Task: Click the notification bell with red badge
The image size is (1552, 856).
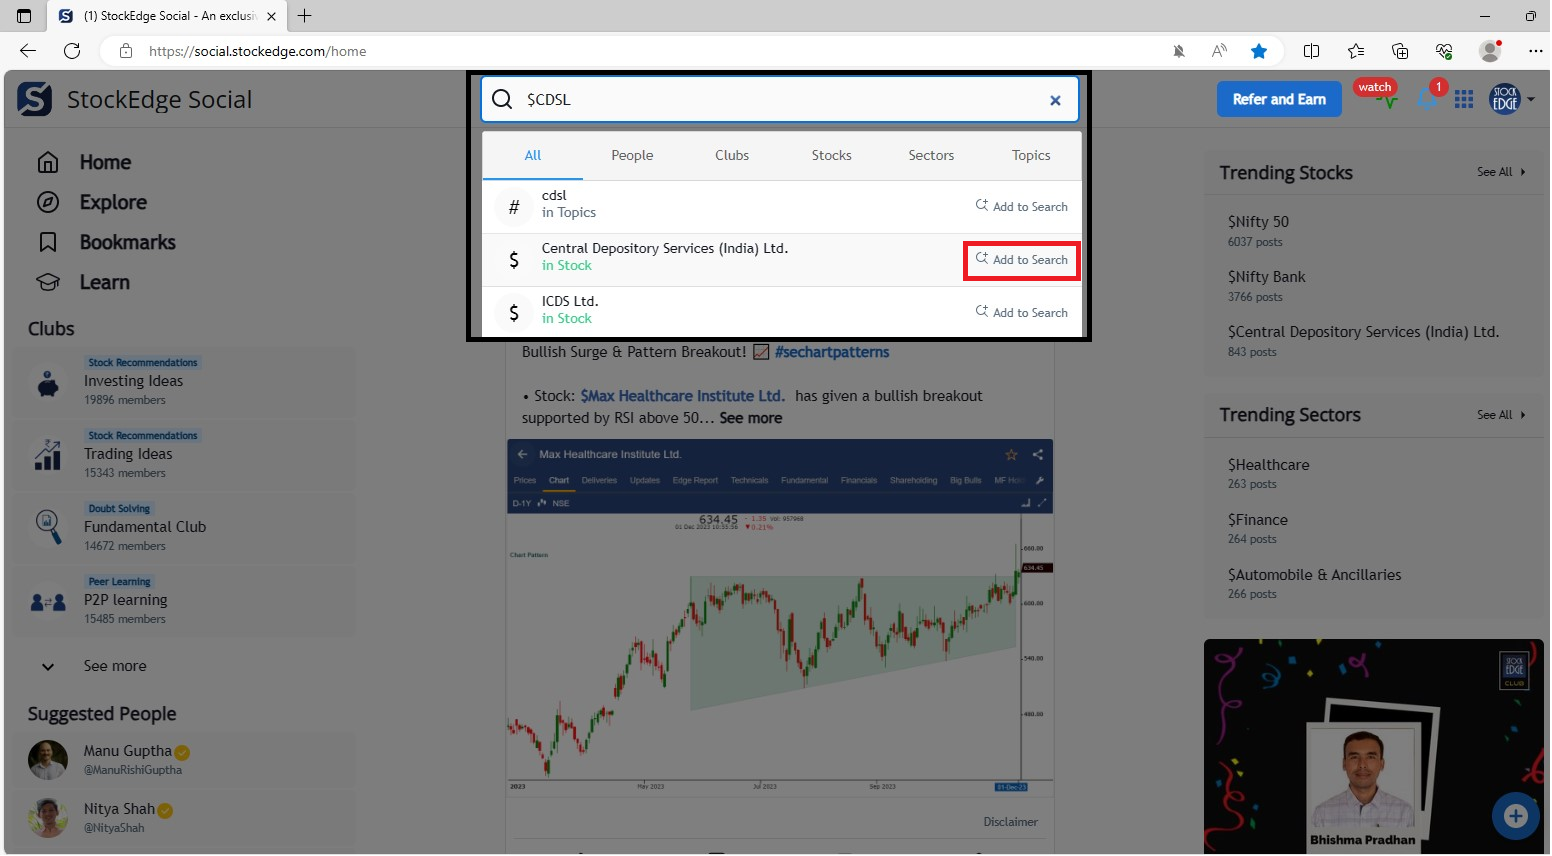Action: pos(1428,98)
